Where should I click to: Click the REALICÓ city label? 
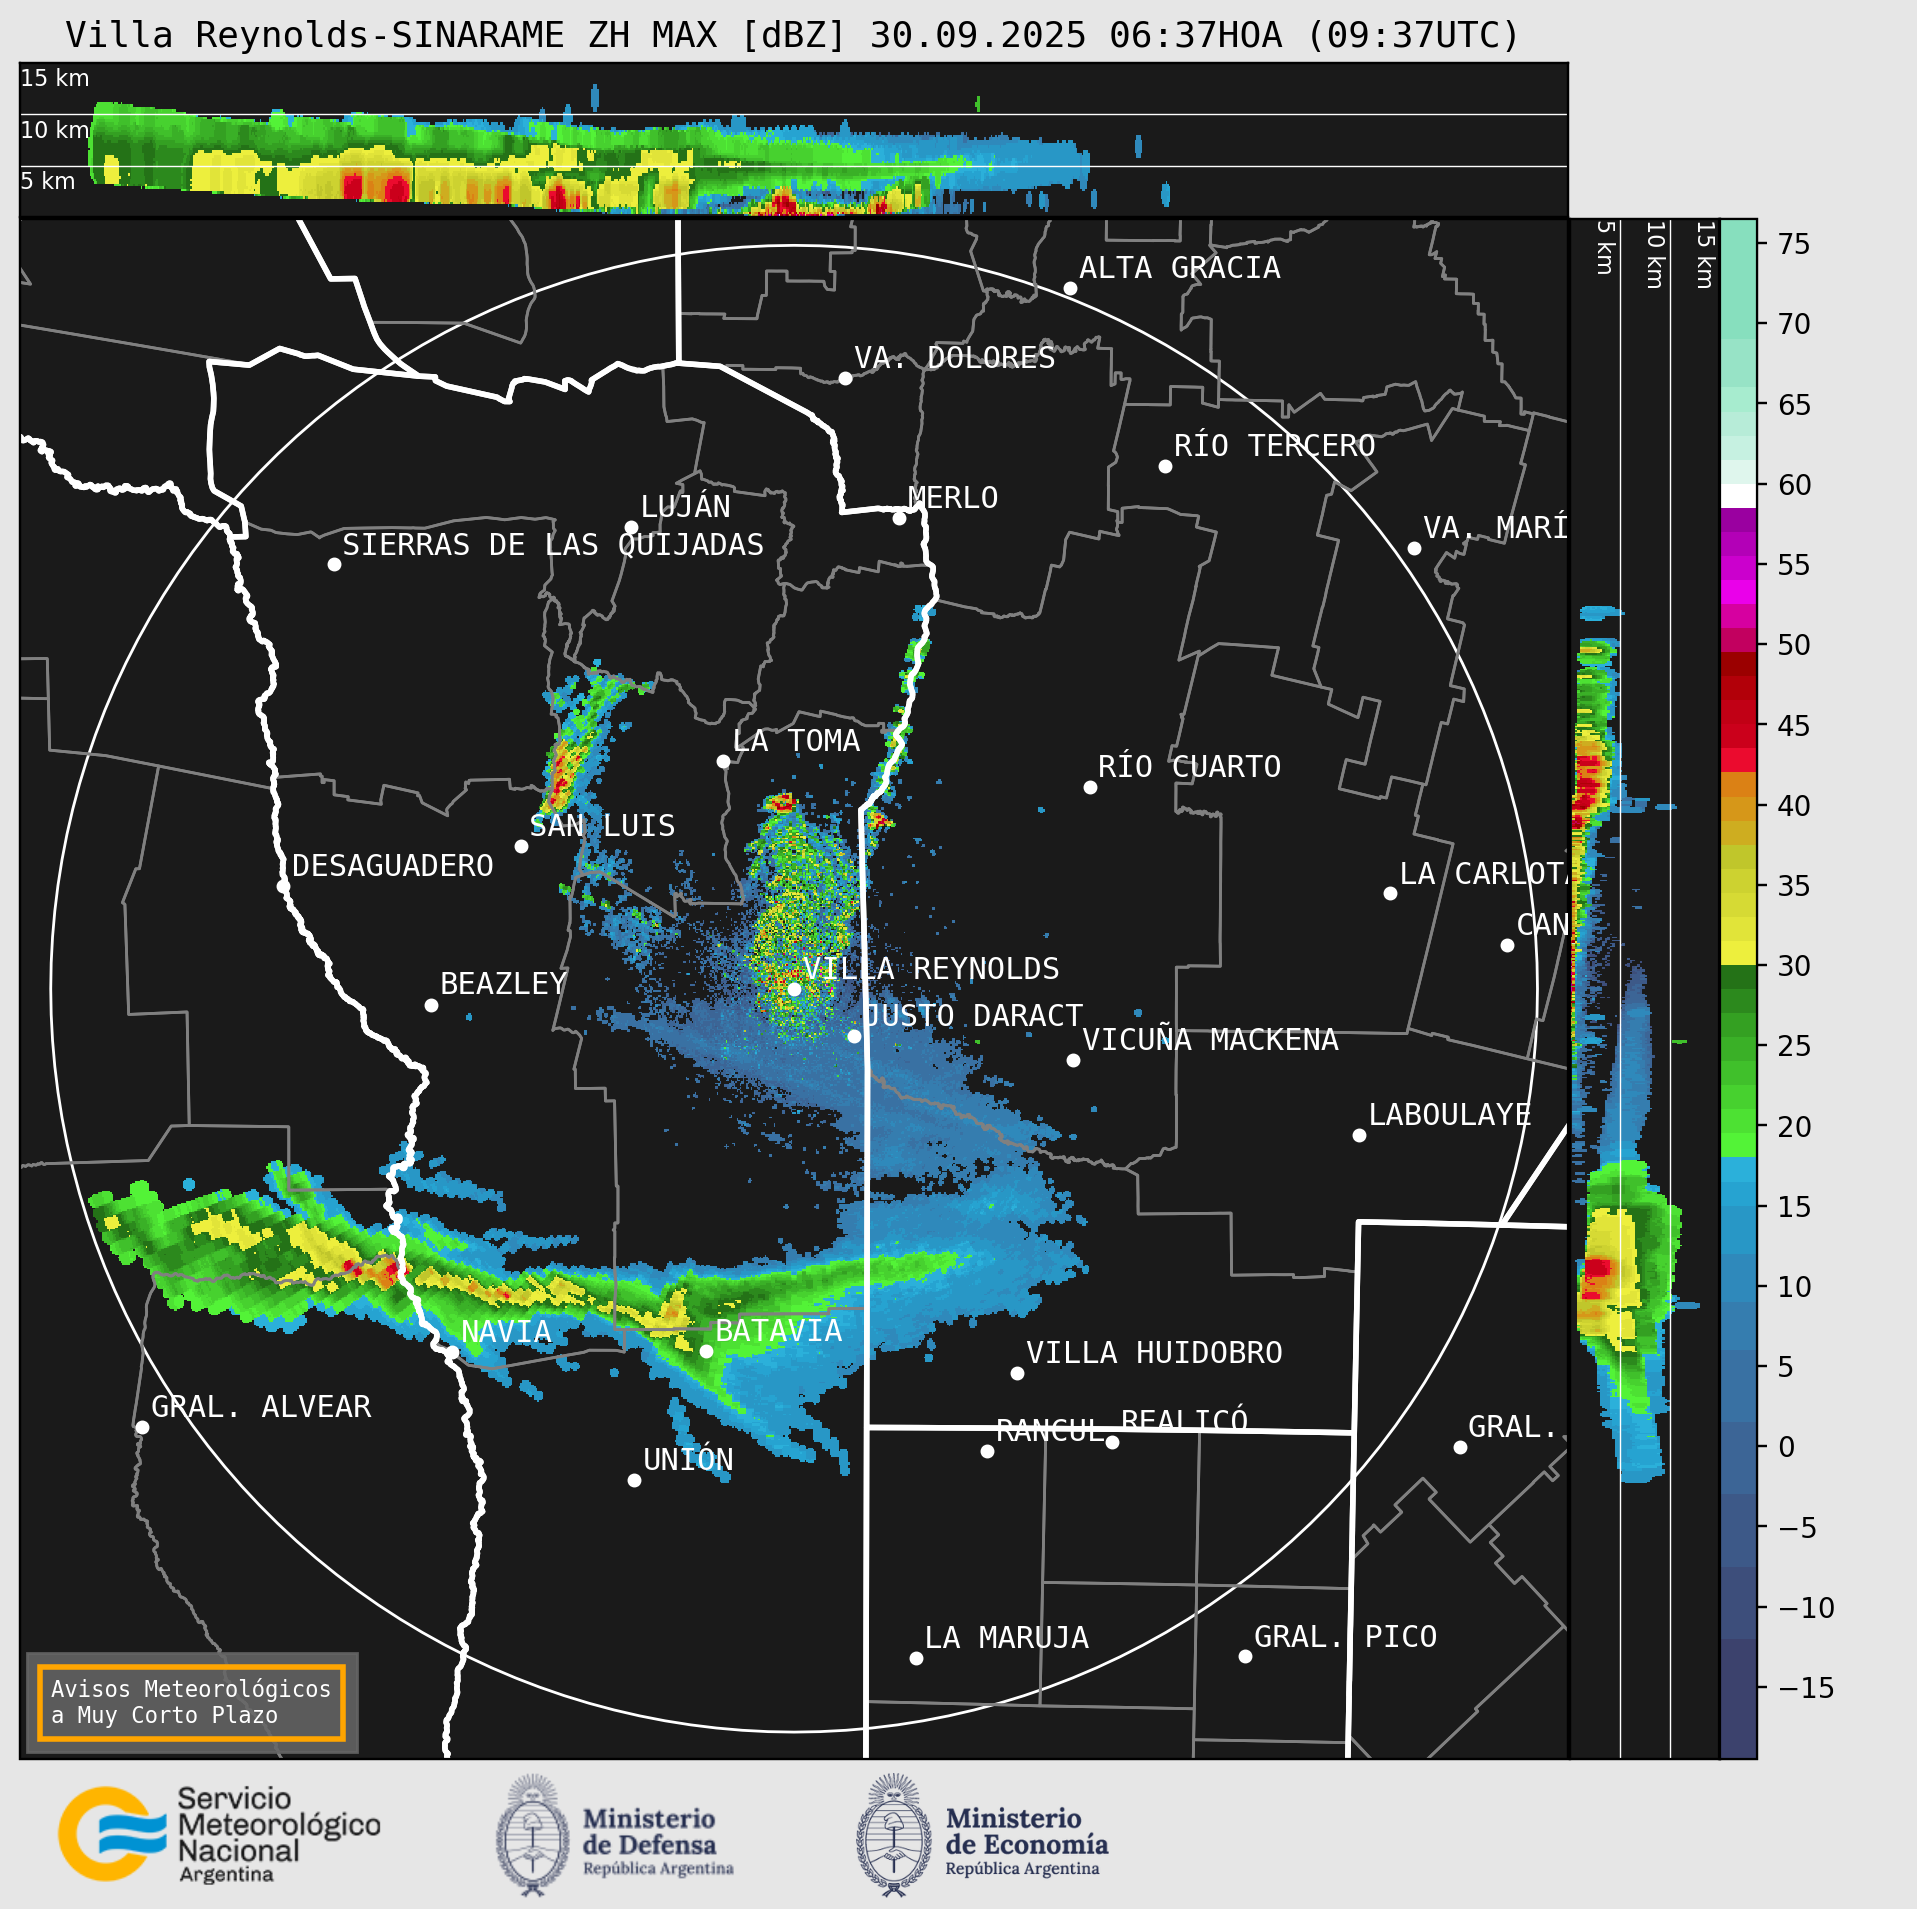click(1184, 1420)
